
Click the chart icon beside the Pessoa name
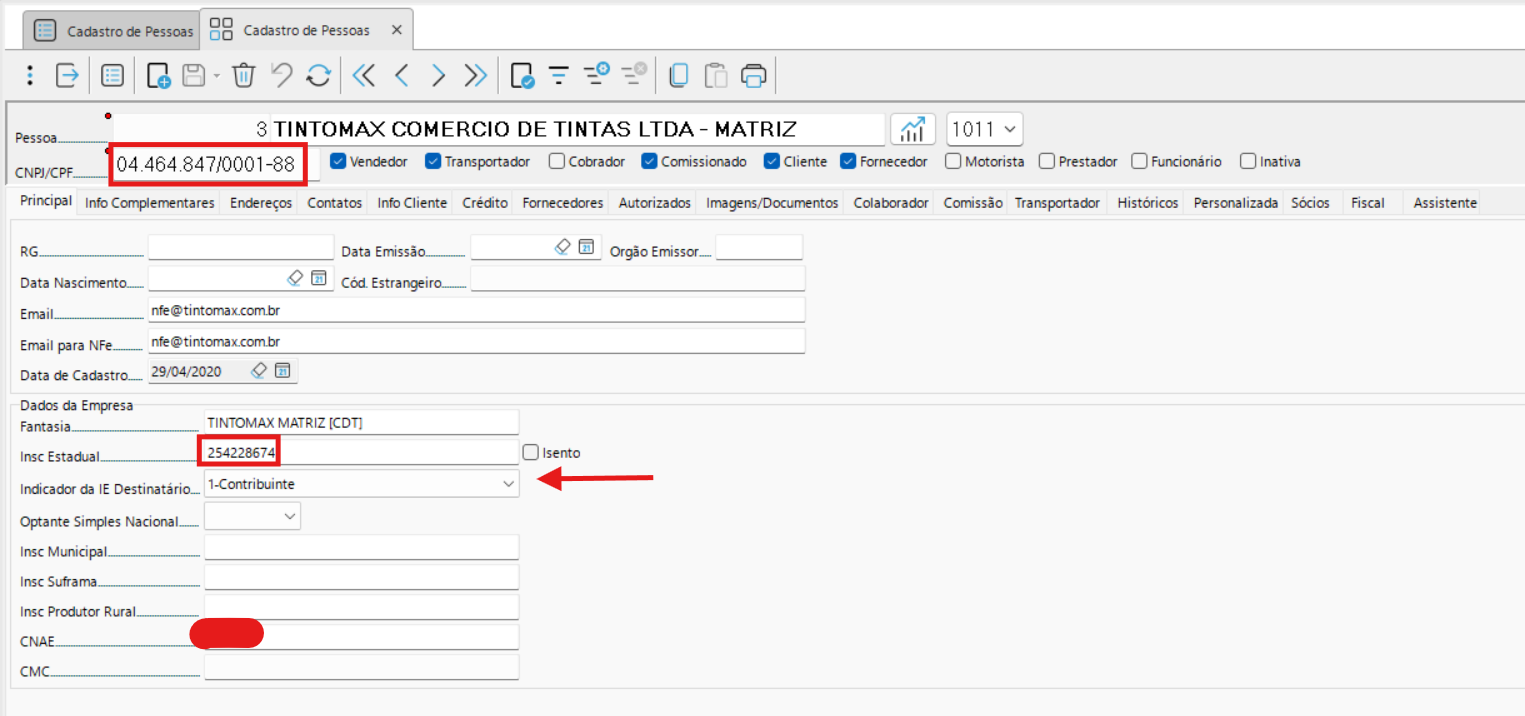tap(911, 129)
